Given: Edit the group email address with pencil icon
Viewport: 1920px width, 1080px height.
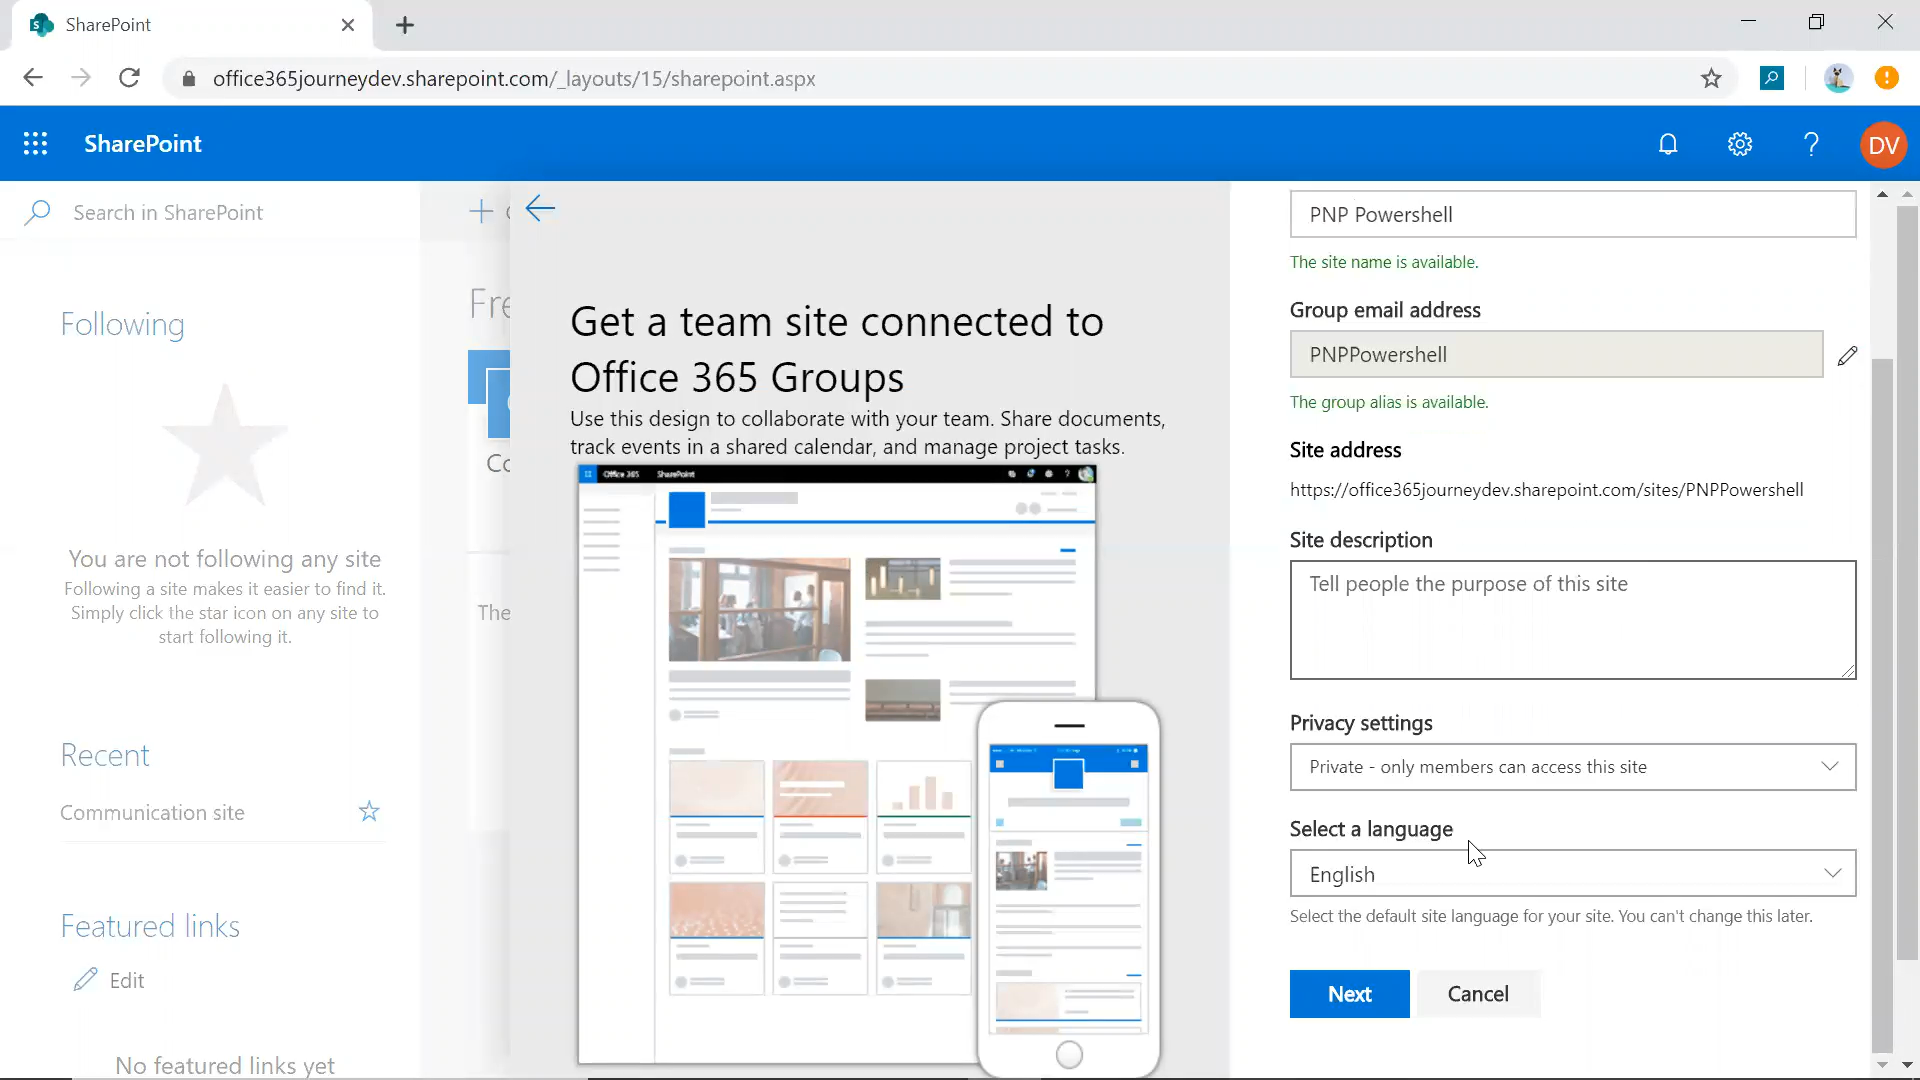Looking at the screenshot, I should pyautogui.click(x=1847, y=355).
